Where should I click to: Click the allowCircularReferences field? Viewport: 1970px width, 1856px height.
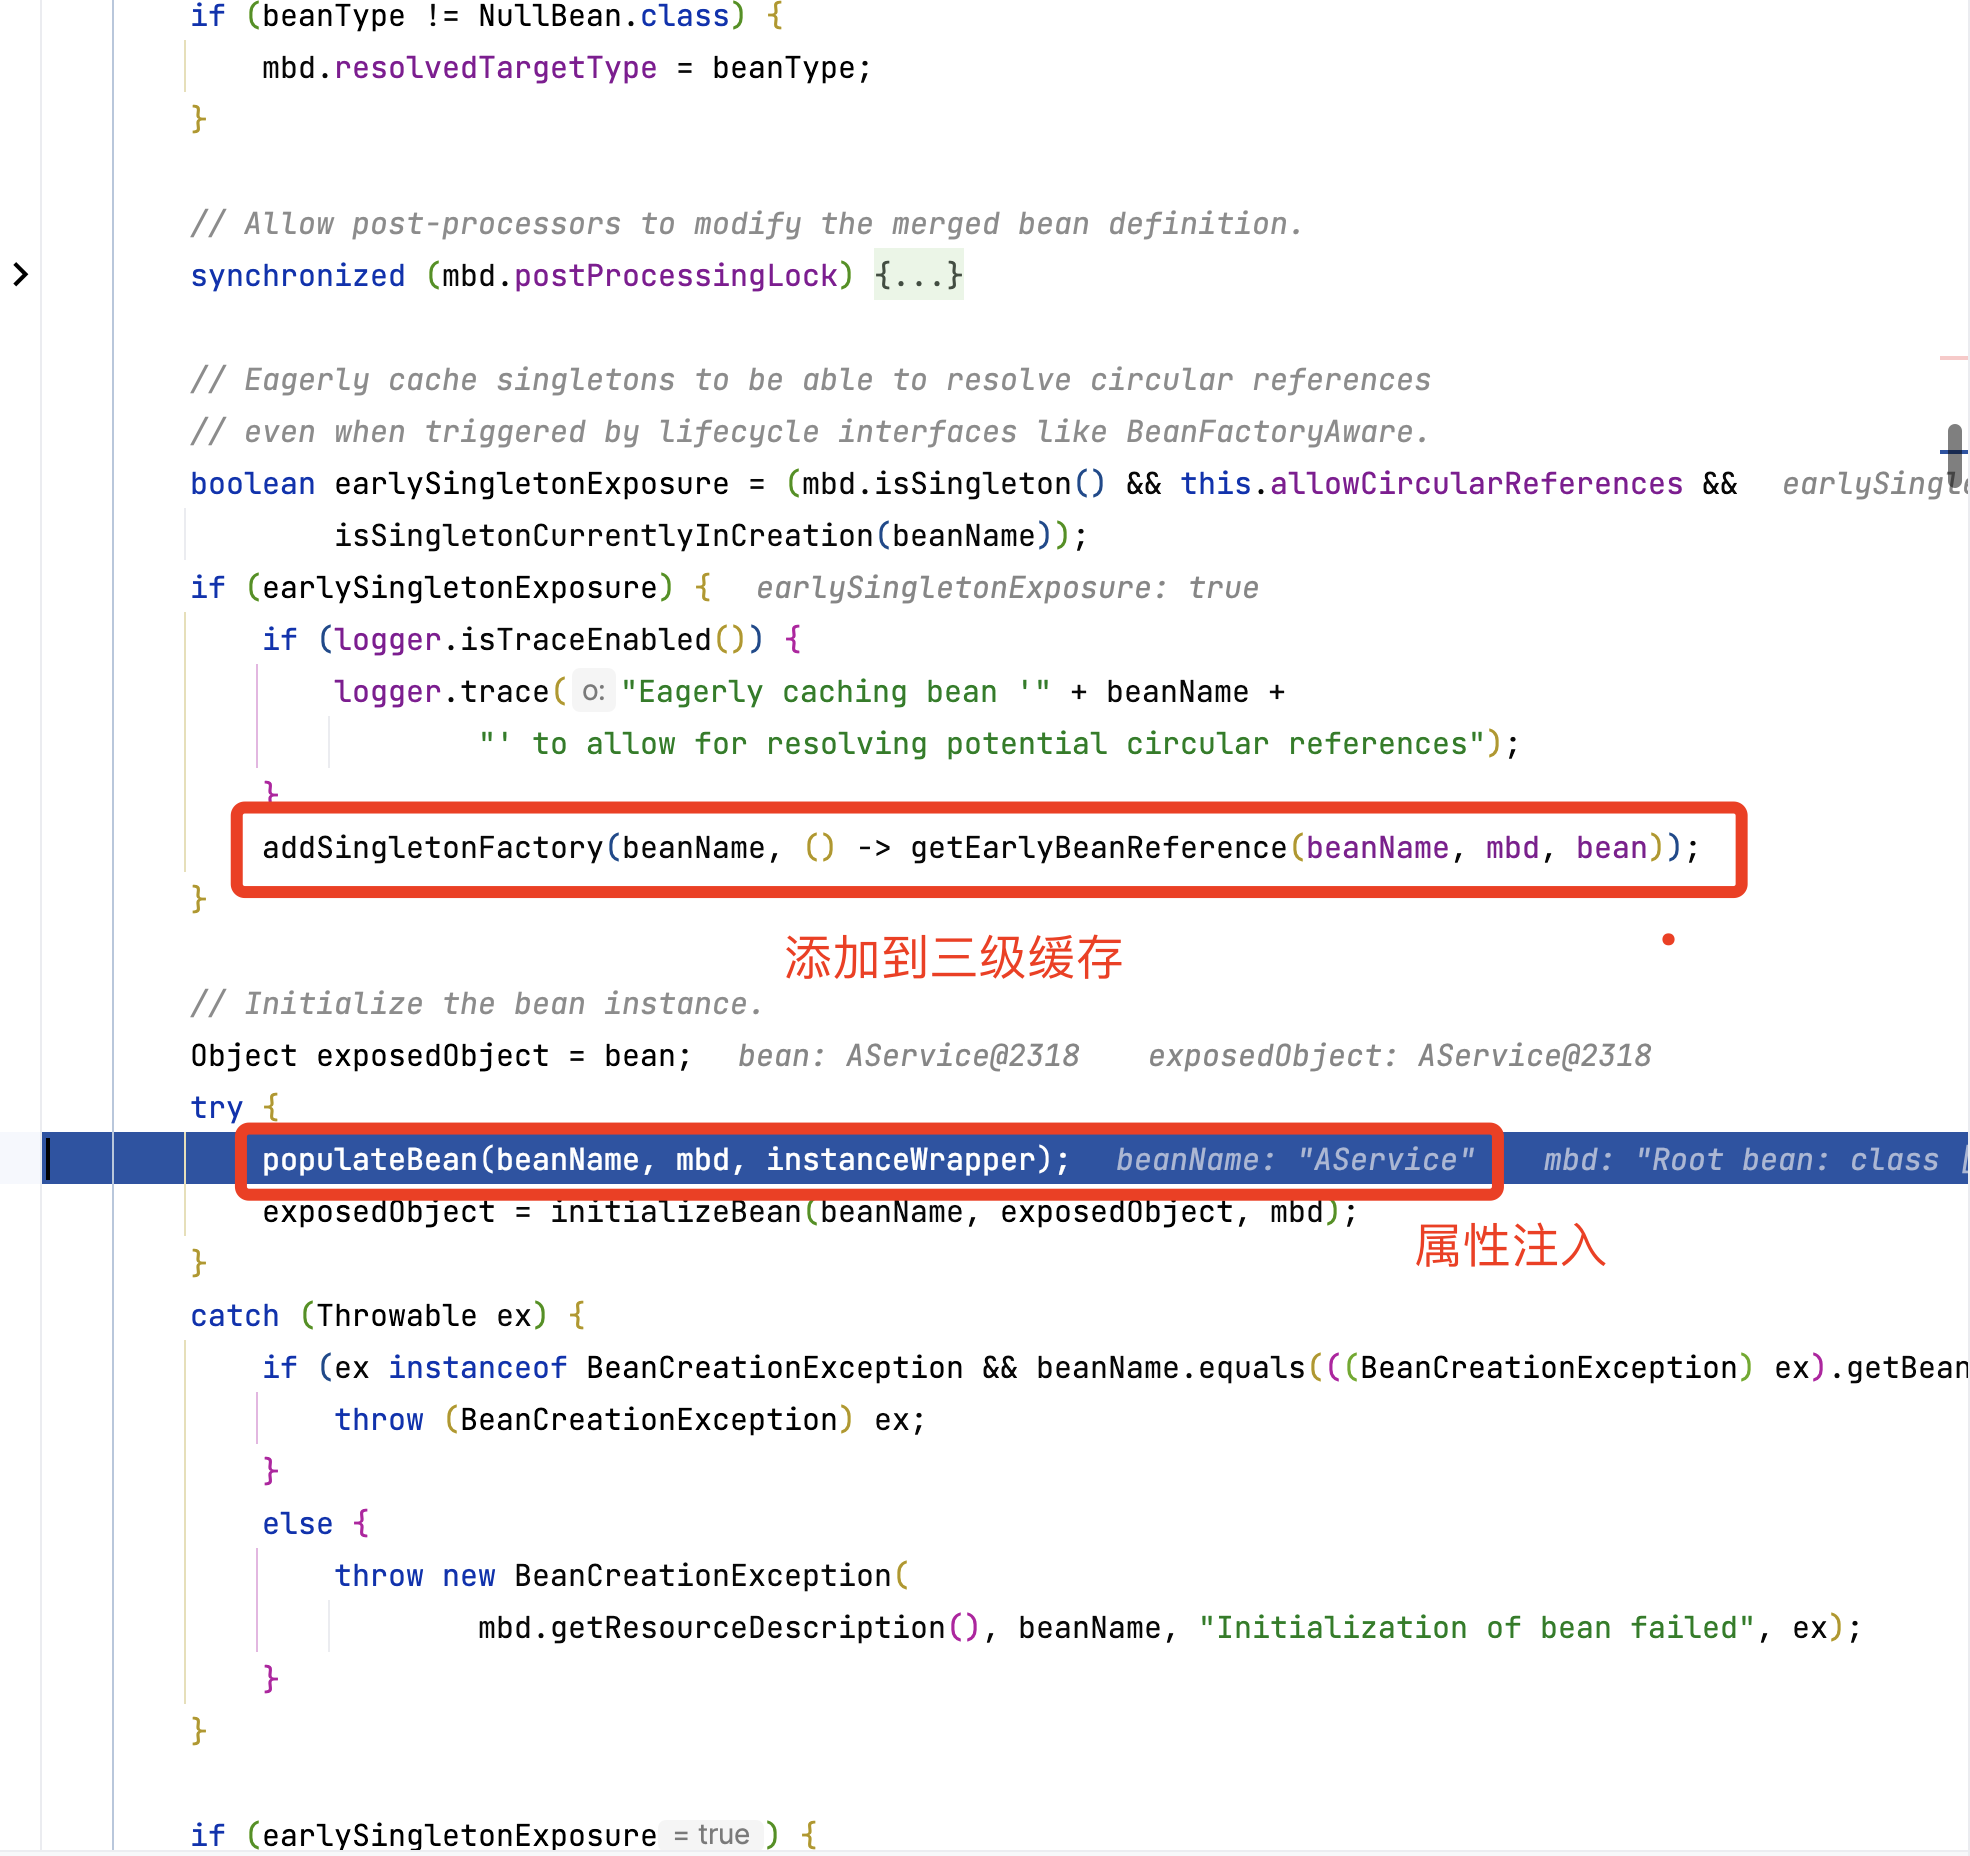[x=1476, y=484]
